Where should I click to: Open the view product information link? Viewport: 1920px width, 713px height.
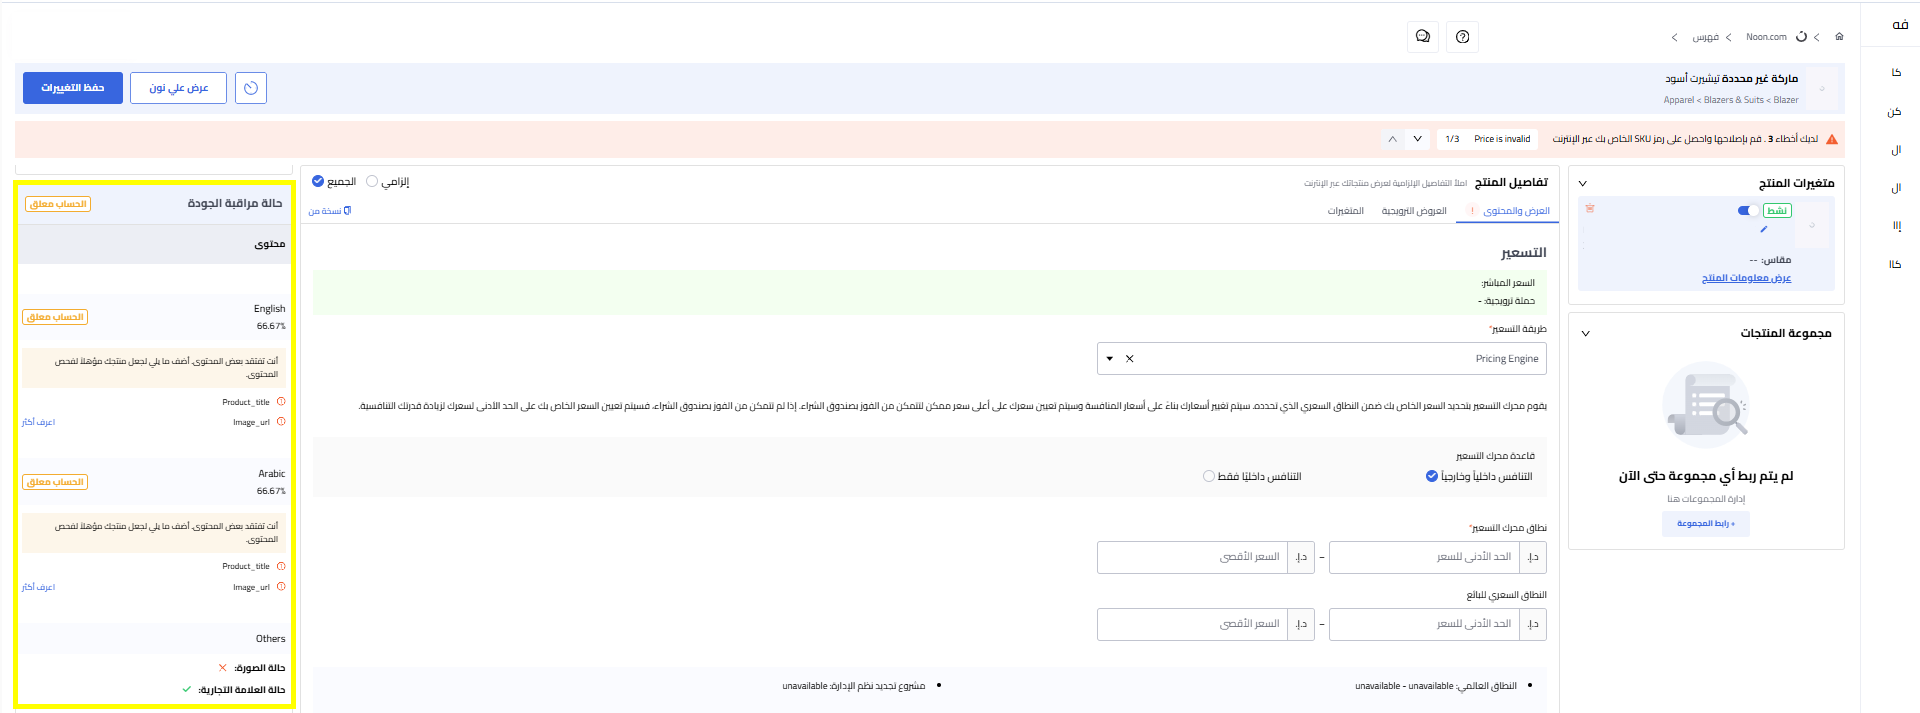click(x=1746, y=278)
